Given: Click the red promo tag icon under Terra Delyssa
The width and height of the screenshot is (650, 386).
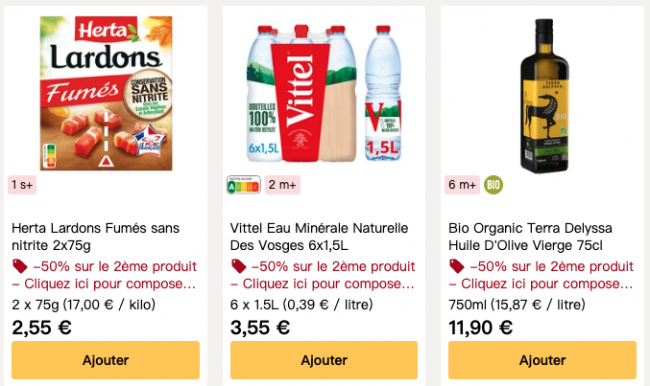Looking at the screenshot, I should 457,266.
